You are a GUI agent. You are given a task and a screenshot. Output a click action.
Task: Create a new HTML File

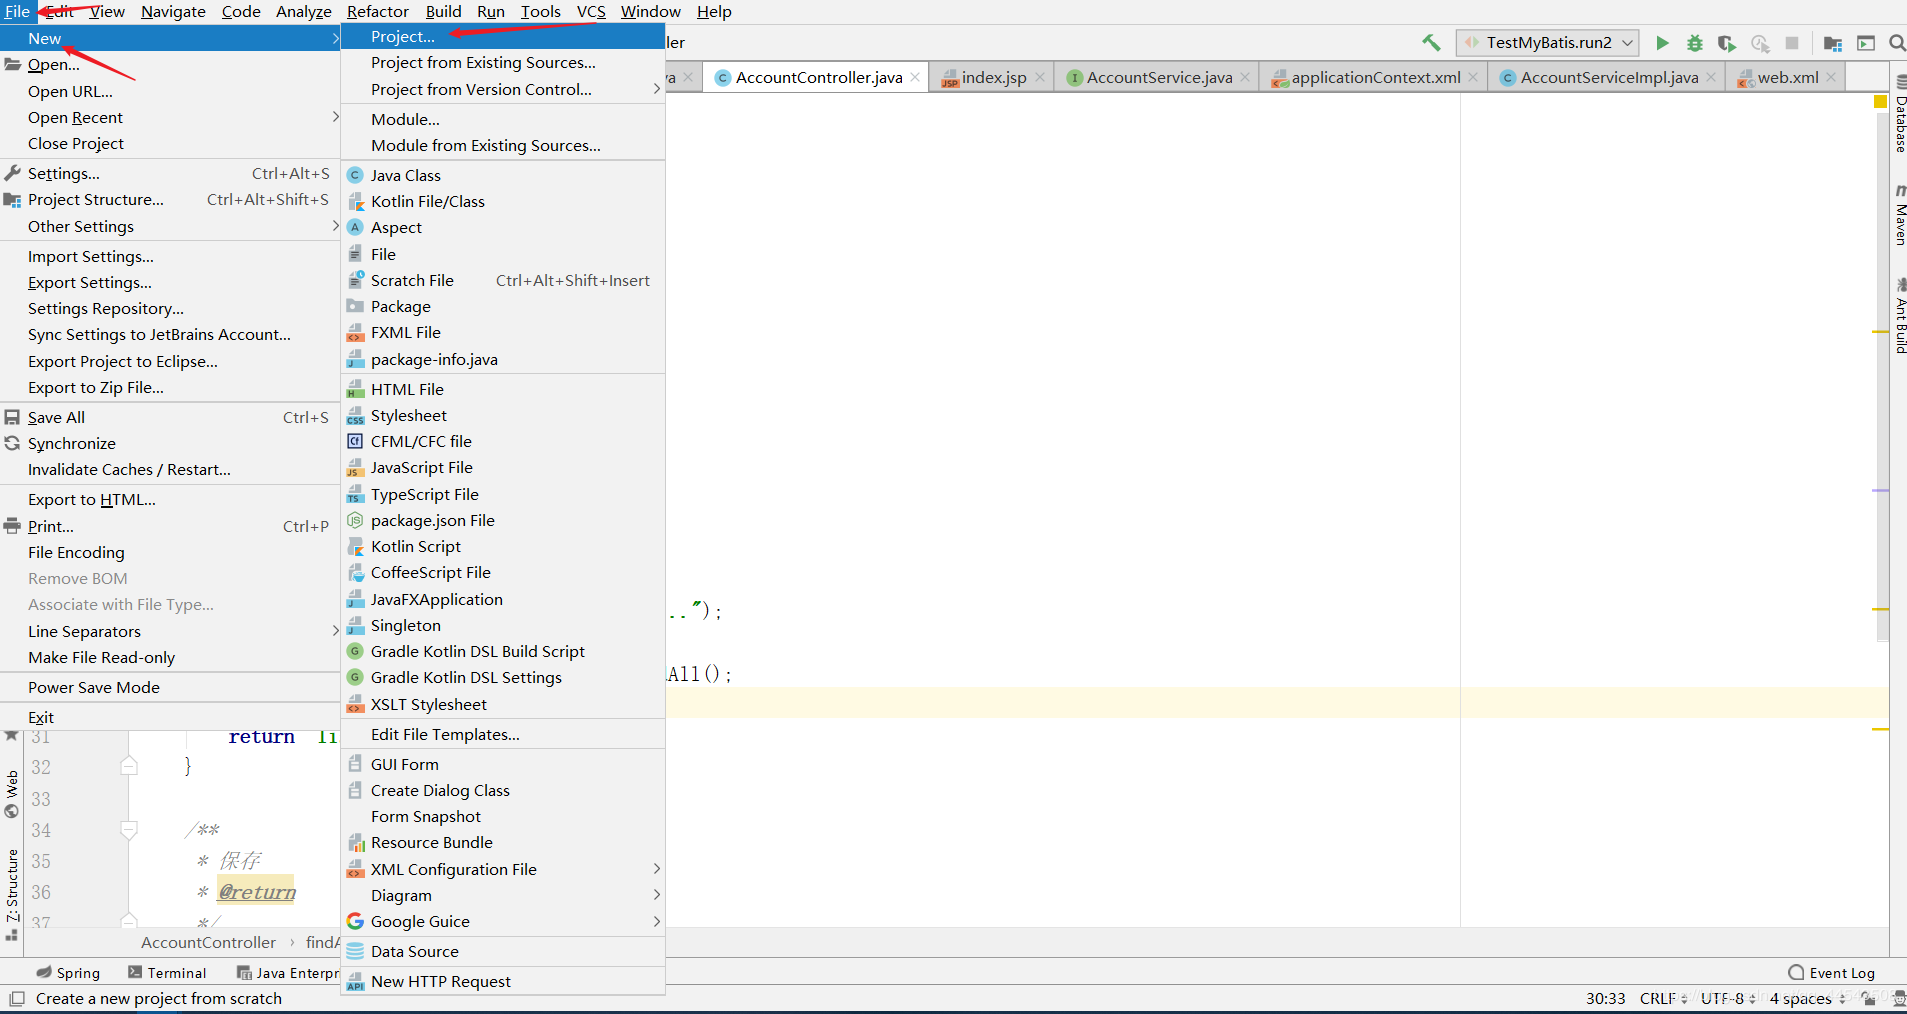tap(503, 389)
